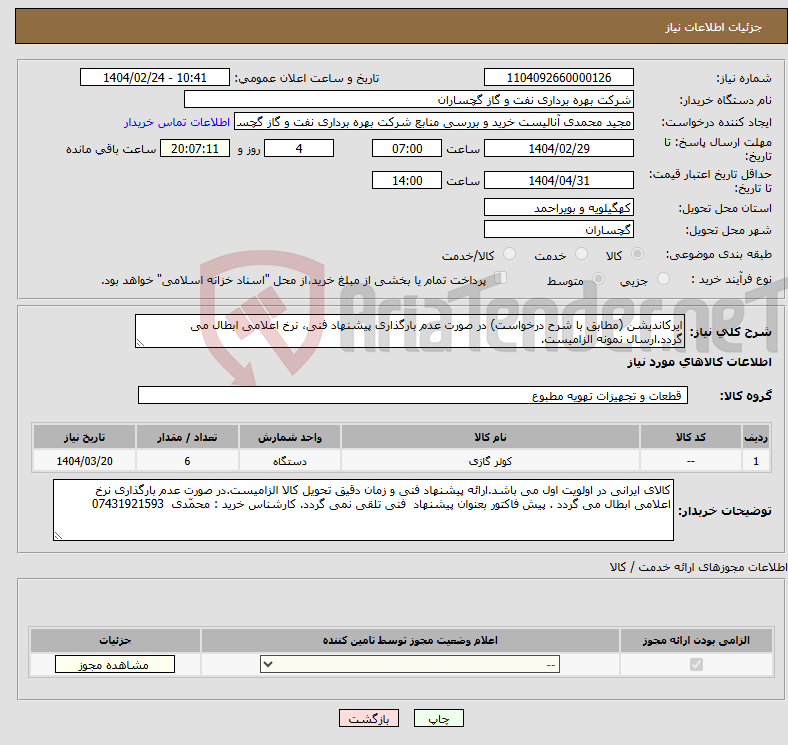788x745 pixels.
Task: Click the شماره نیاز field 1104092660000126
Action: (558, 77)
